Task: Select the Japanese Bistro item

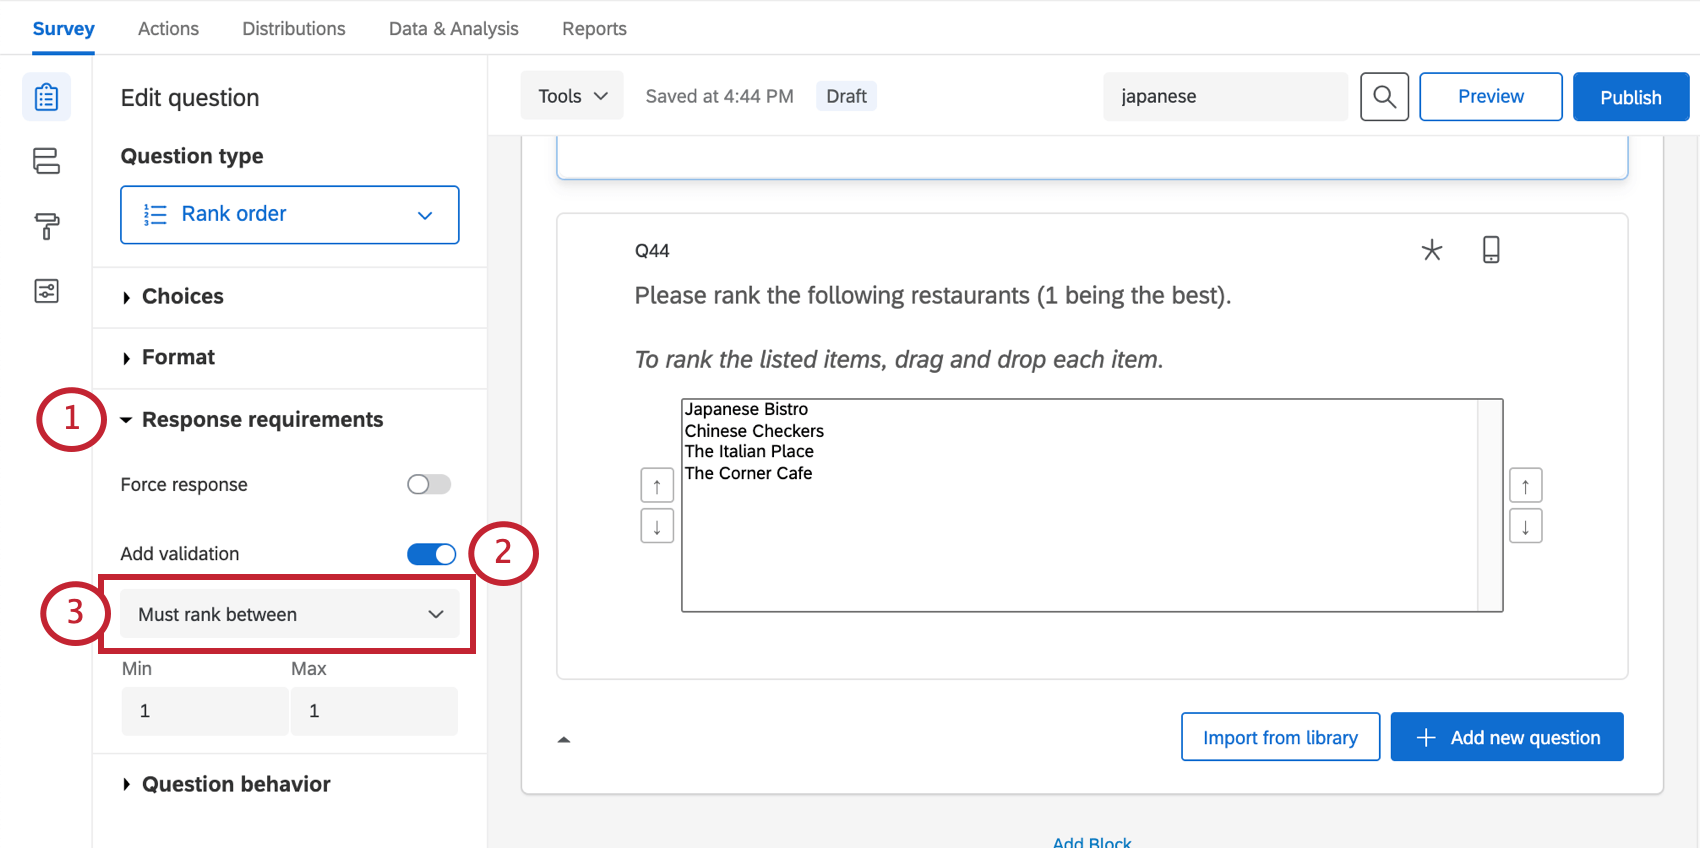Action: [746, 409]
